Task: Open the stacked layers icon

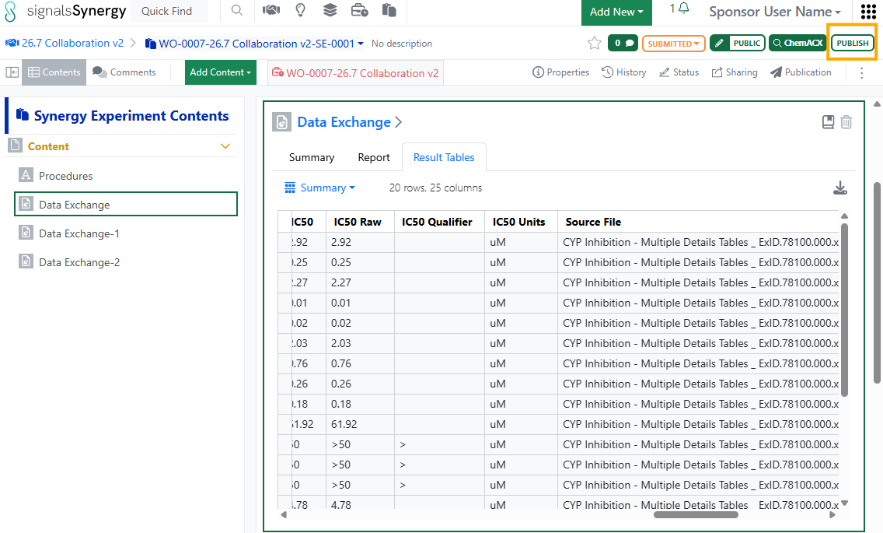Action: (x=330, y=10)
